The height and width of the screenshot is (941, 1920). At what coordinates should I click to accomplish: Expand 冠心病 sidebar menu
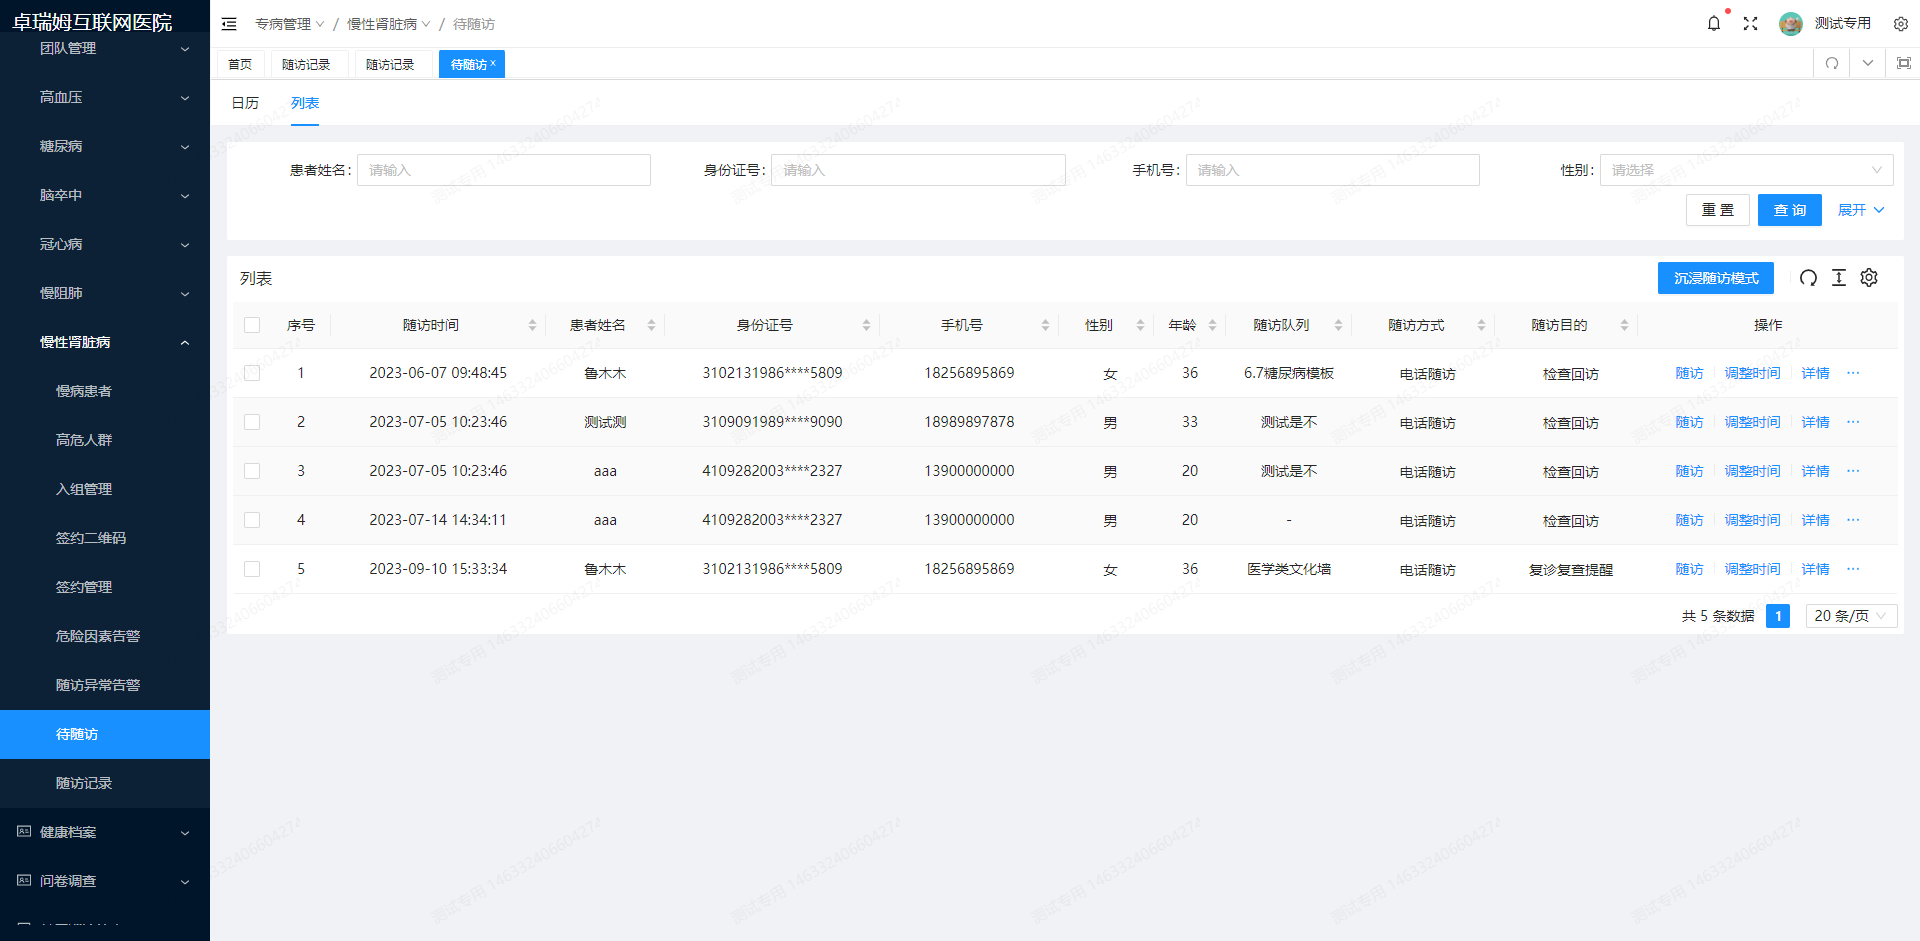point(105,244)
